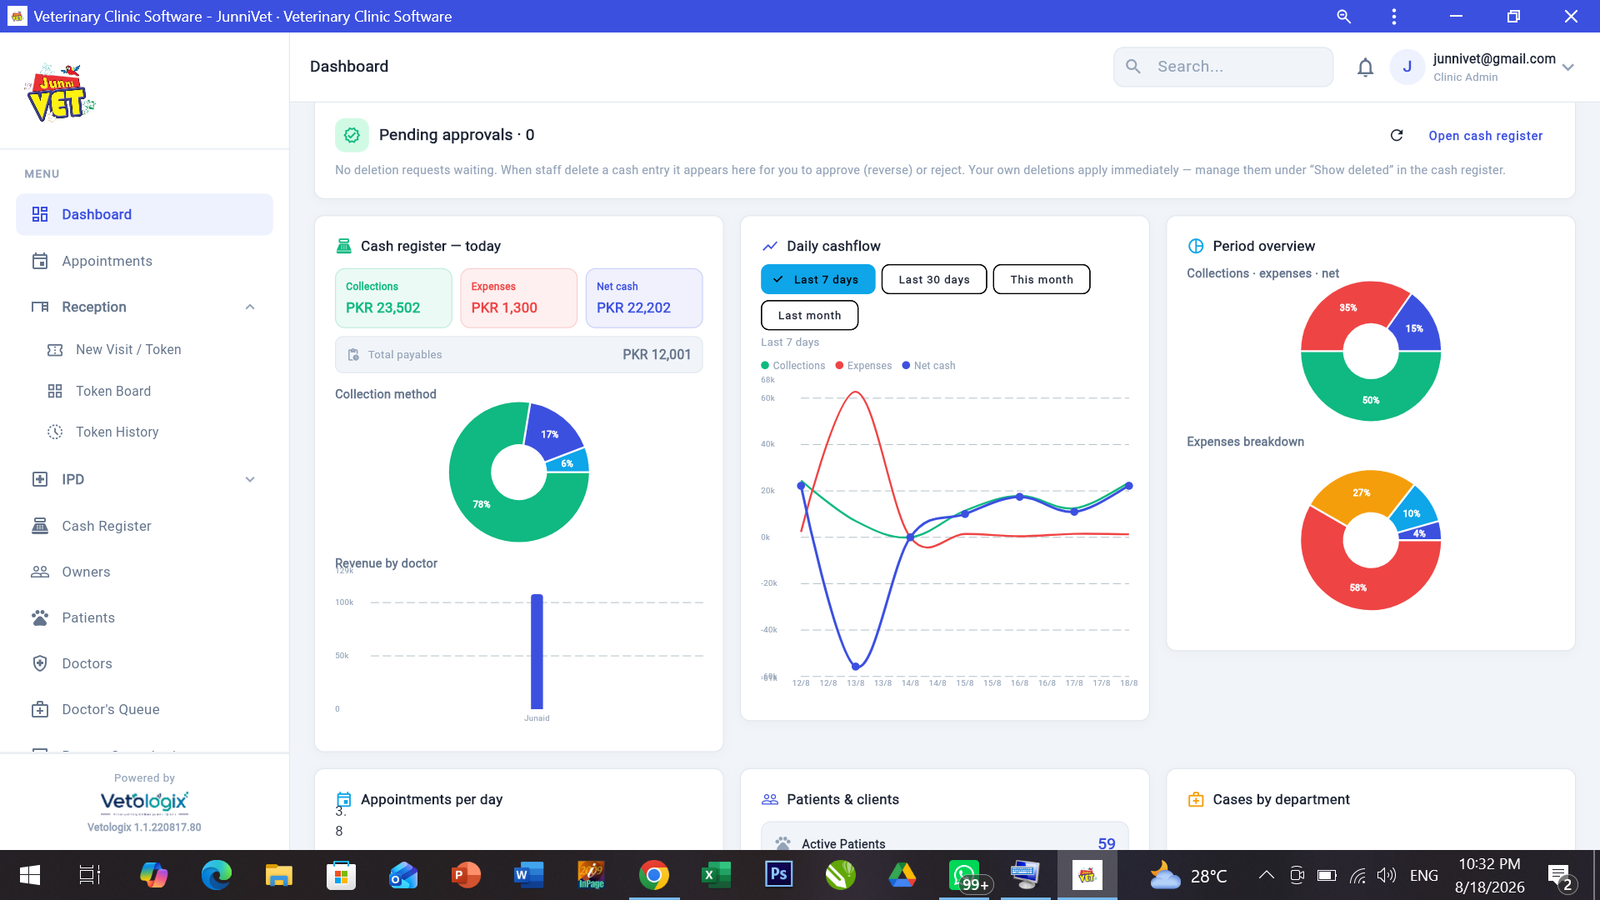
Task: Select the Last 30 days range
Action: point(934,280)
